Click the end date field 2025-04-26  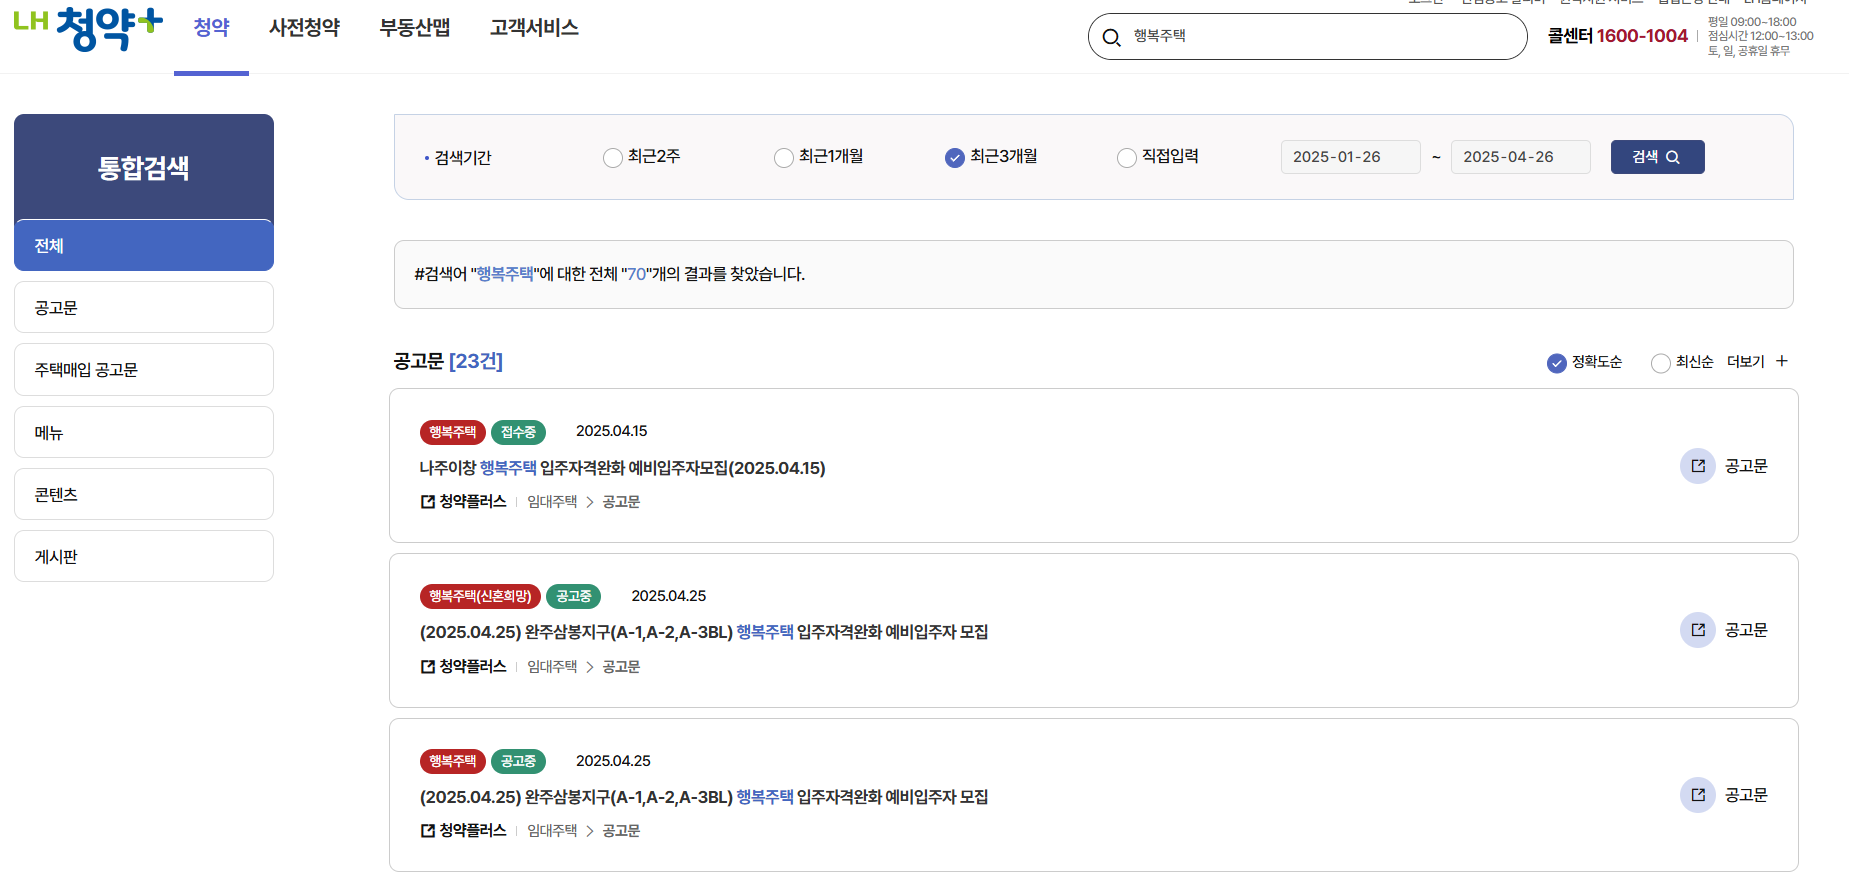[x=1520, y=157]
